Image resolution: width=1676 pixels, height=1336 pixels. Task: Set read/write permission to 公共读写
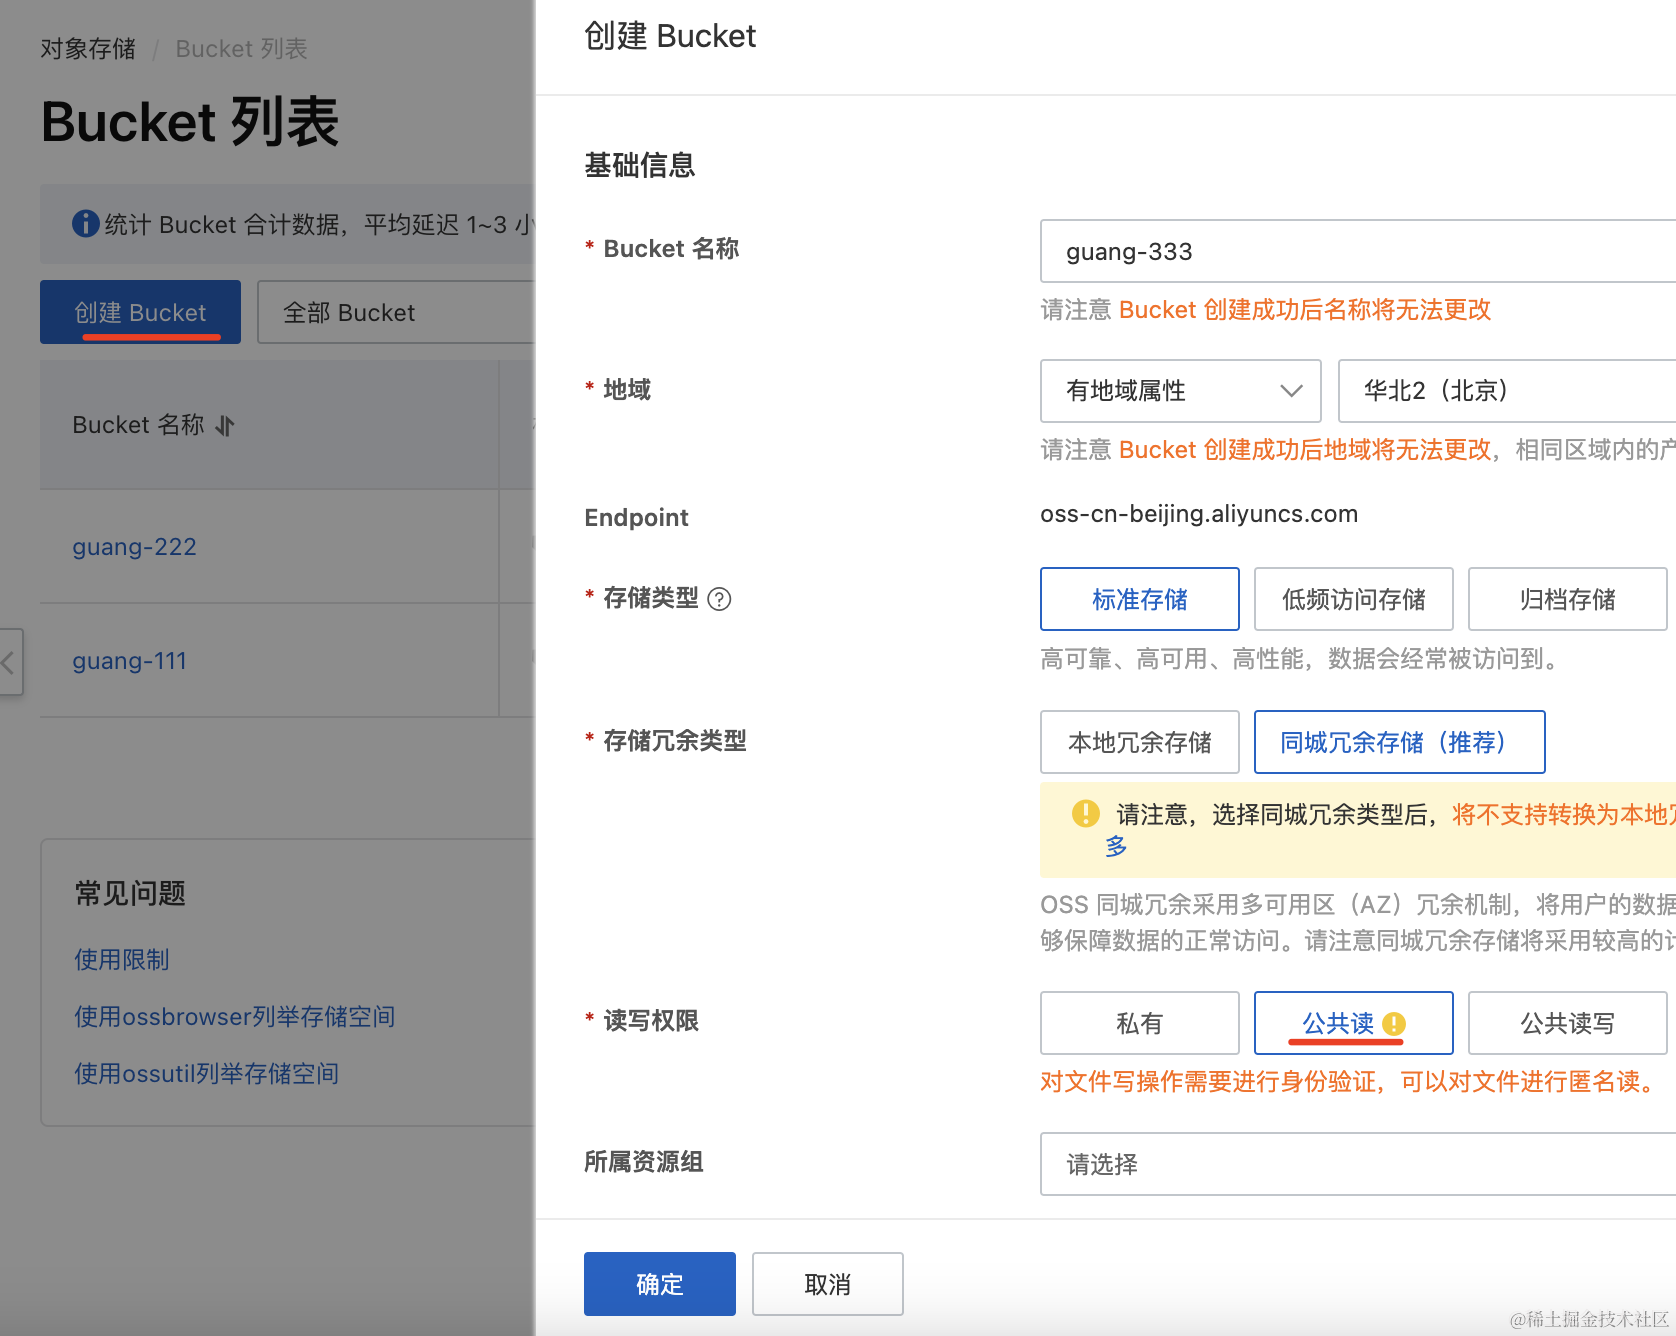coord(1566,1023)
